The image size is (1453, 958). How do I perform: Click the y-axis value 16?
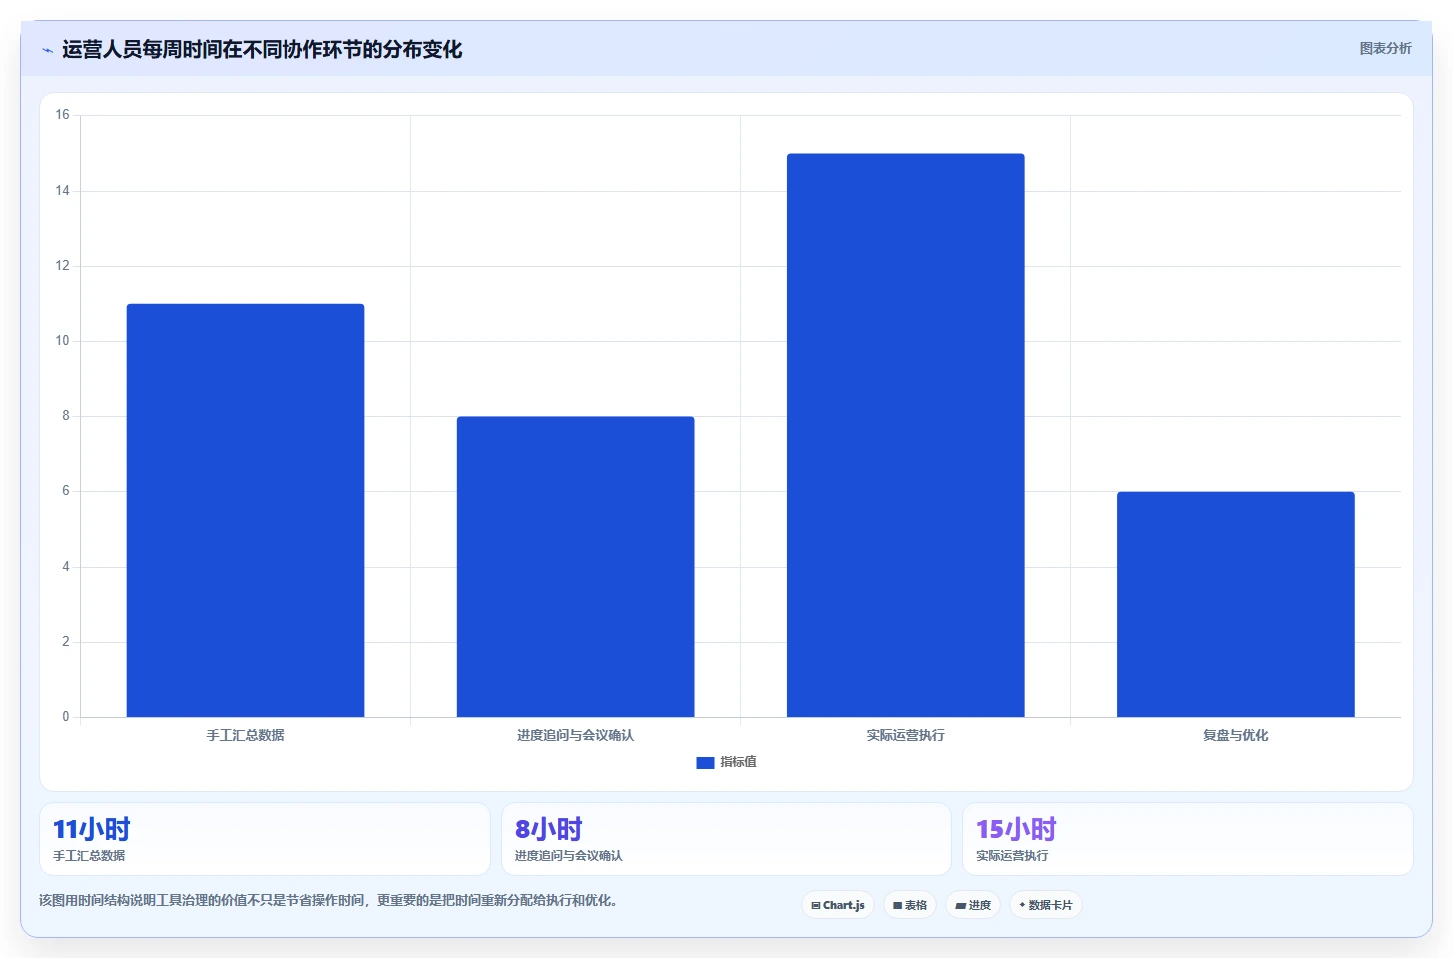62,115
